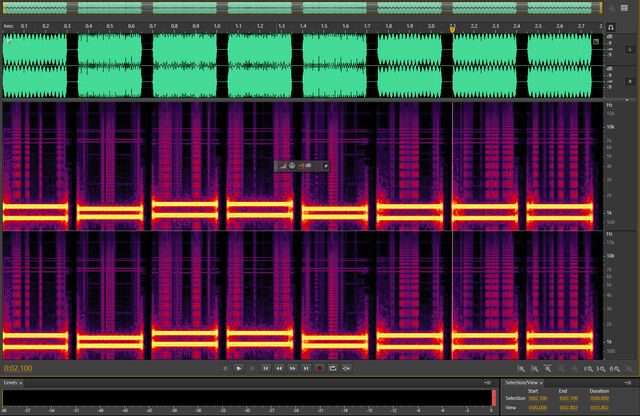This screenshot has height=416, width=640.
Task: Click the red clip indicator on level meter
Action: (x=494, y=398)
